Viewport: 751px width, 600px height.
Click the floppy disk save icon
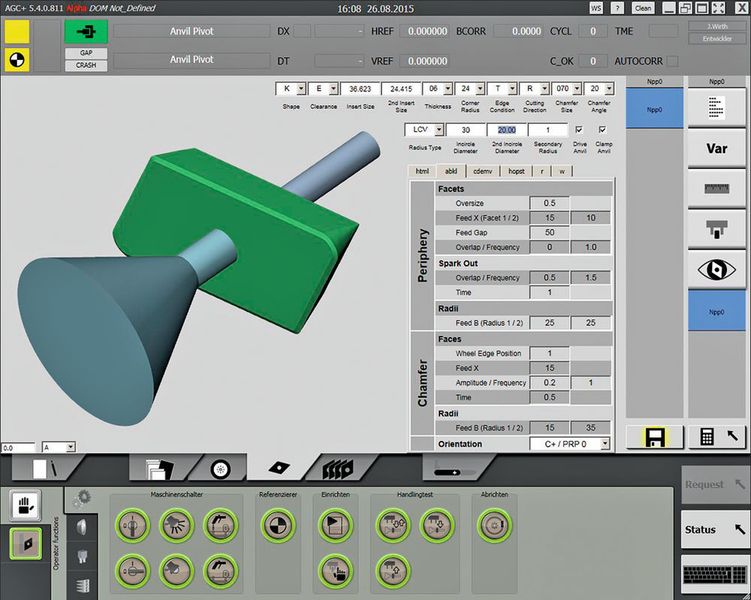654,437
